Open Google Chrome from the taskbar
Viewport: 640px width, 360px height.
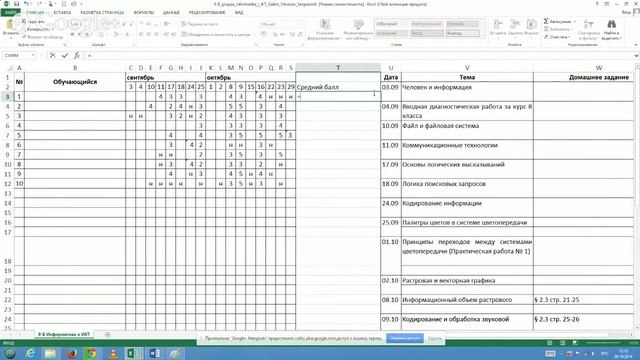click(91, 353)
